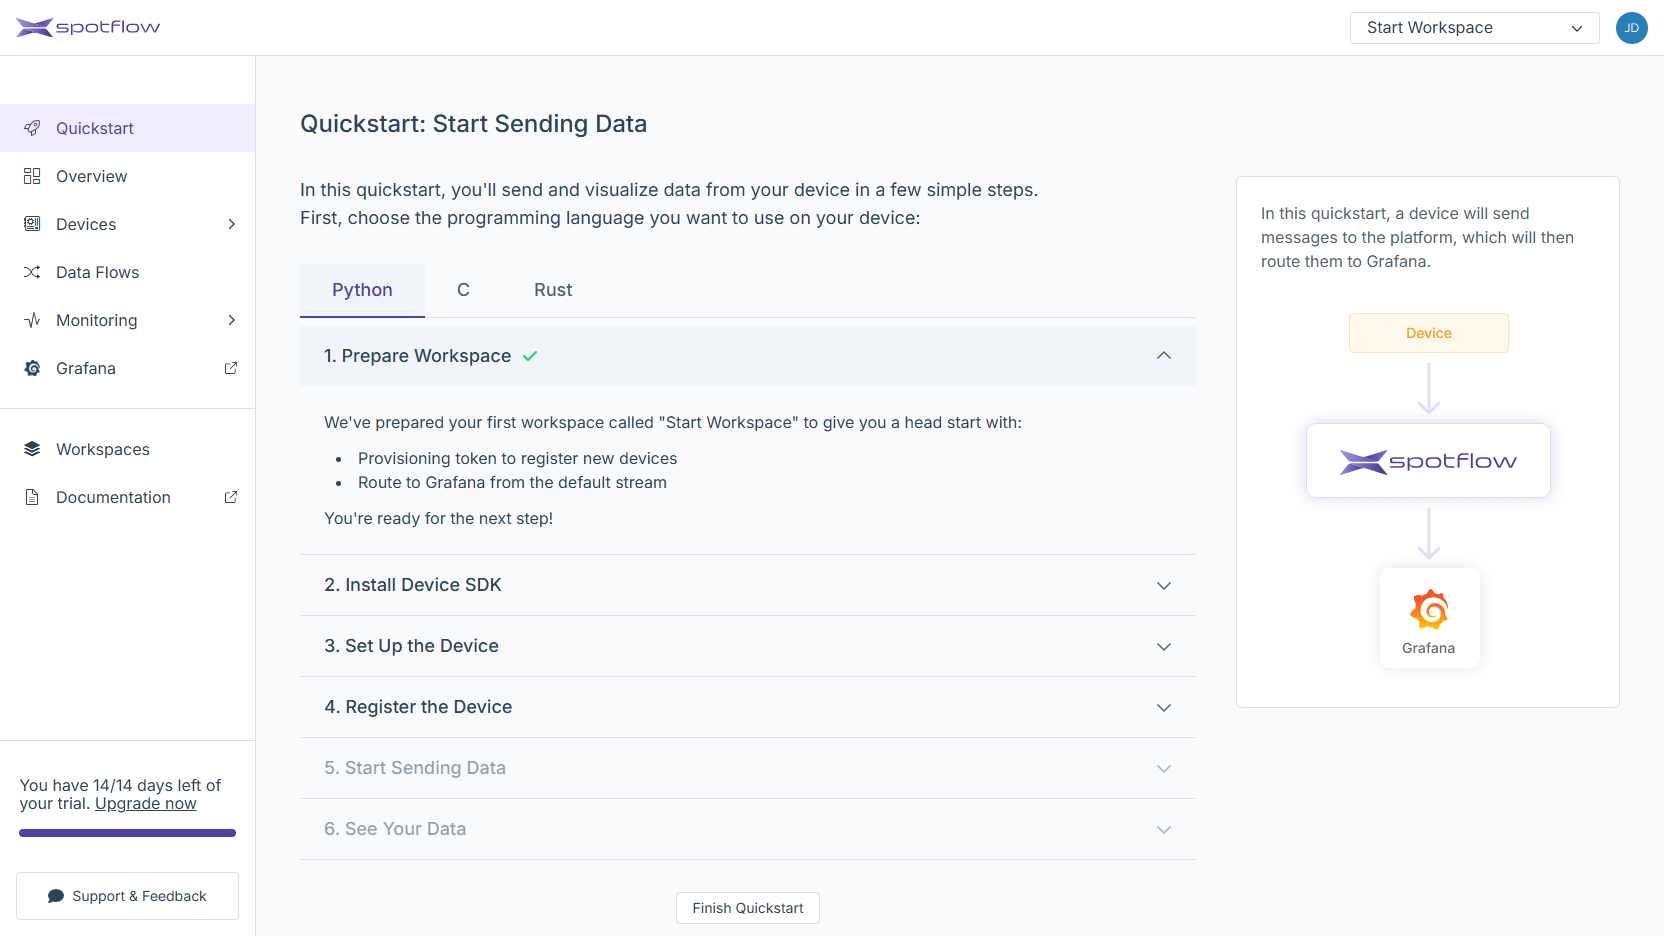Select the Python tab
This screenshot has width=1664, height=936.
click(362, 290)
